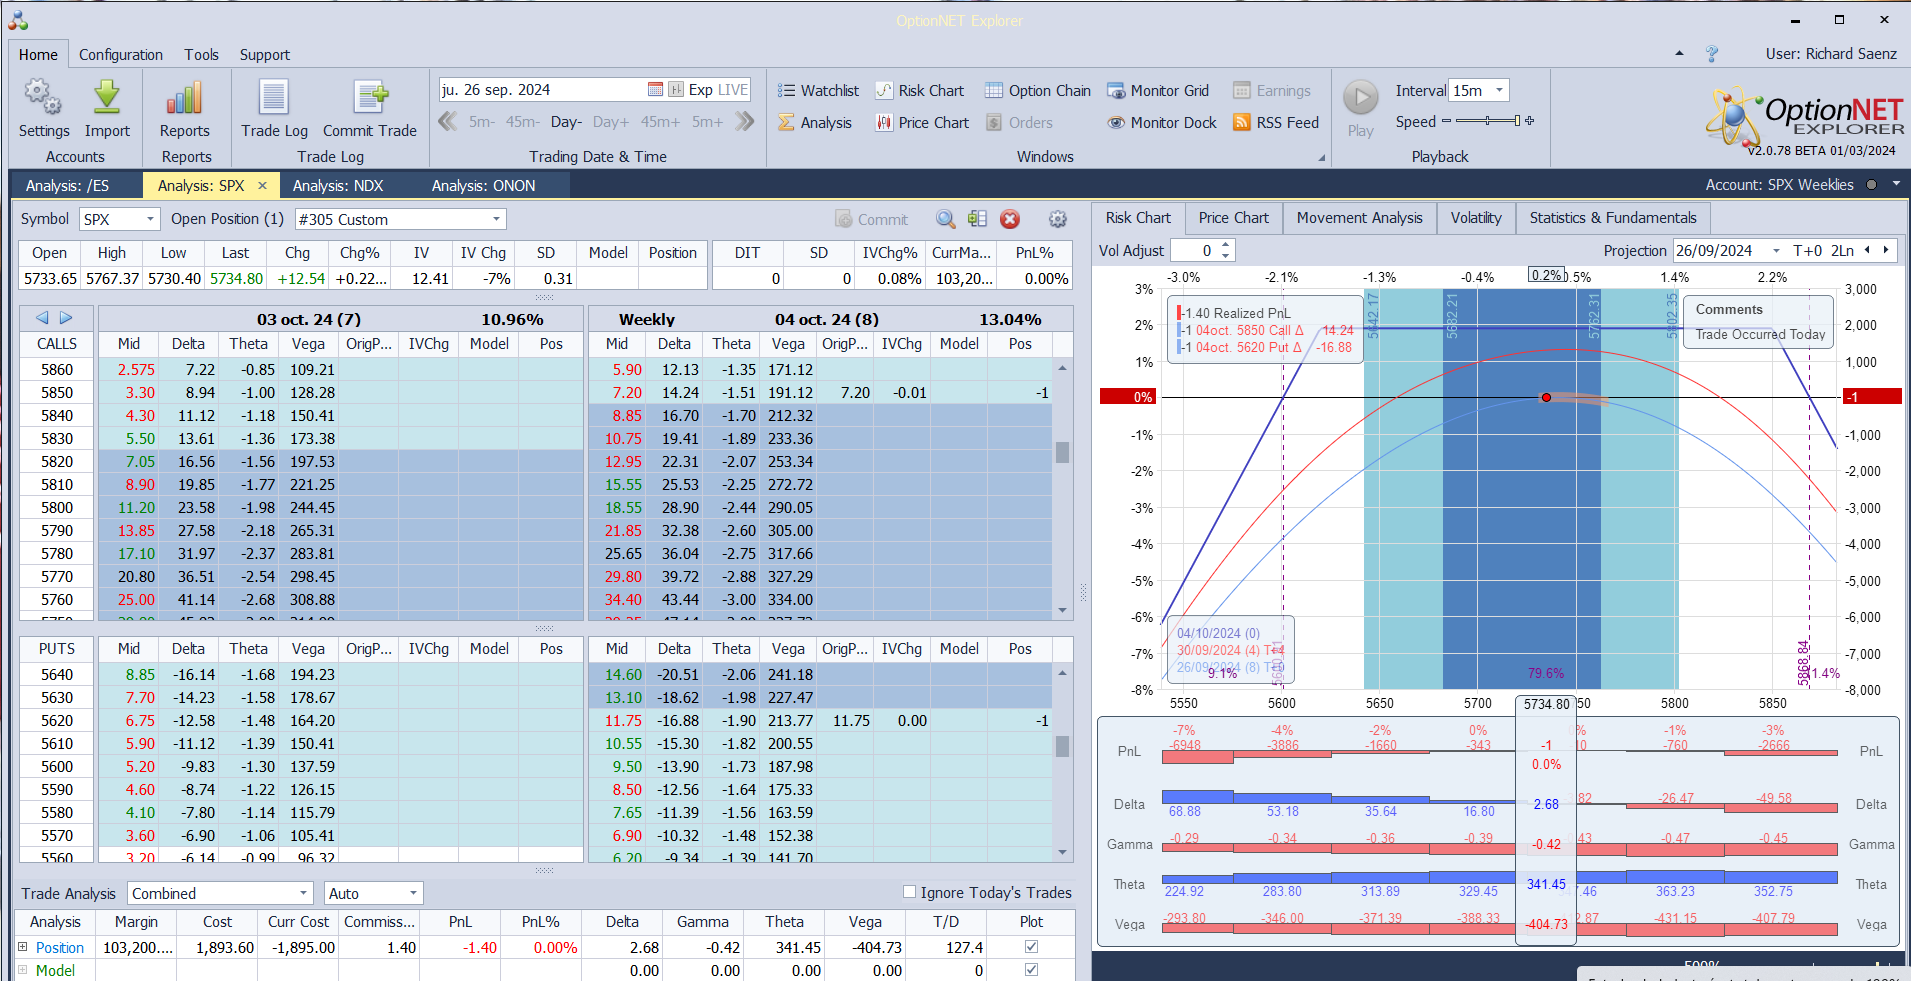Screen dimensions: 1911x981
Task: Switch to the Volatility tab
Action: [1476, 217]
